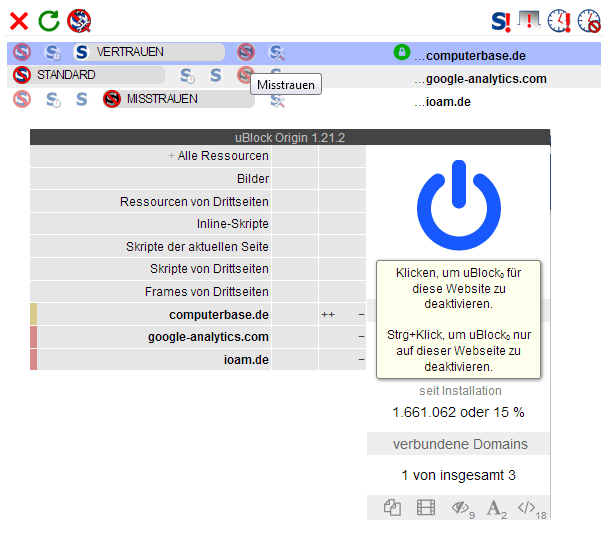Toggle the uBlock Origin power button
Image resolution: width=609 pixels, height=535 pixels.
coord(459,205)
